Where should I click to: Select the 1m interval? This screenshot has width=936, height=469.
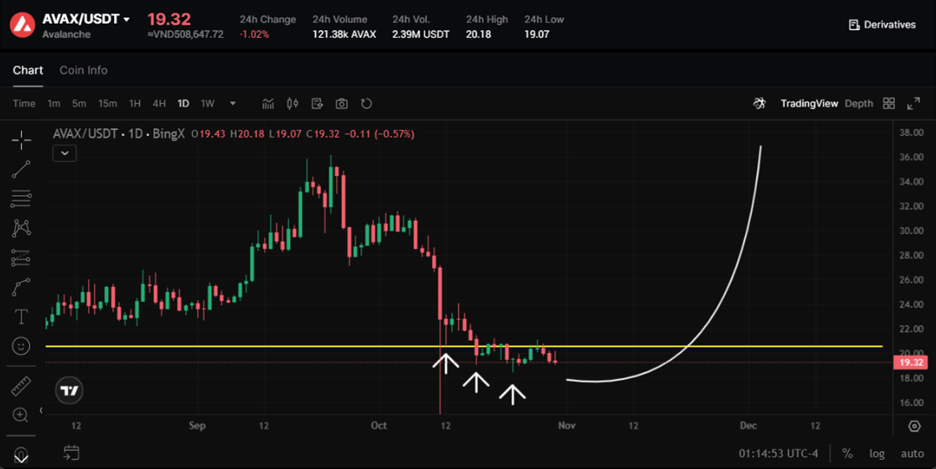coord(54,104)
